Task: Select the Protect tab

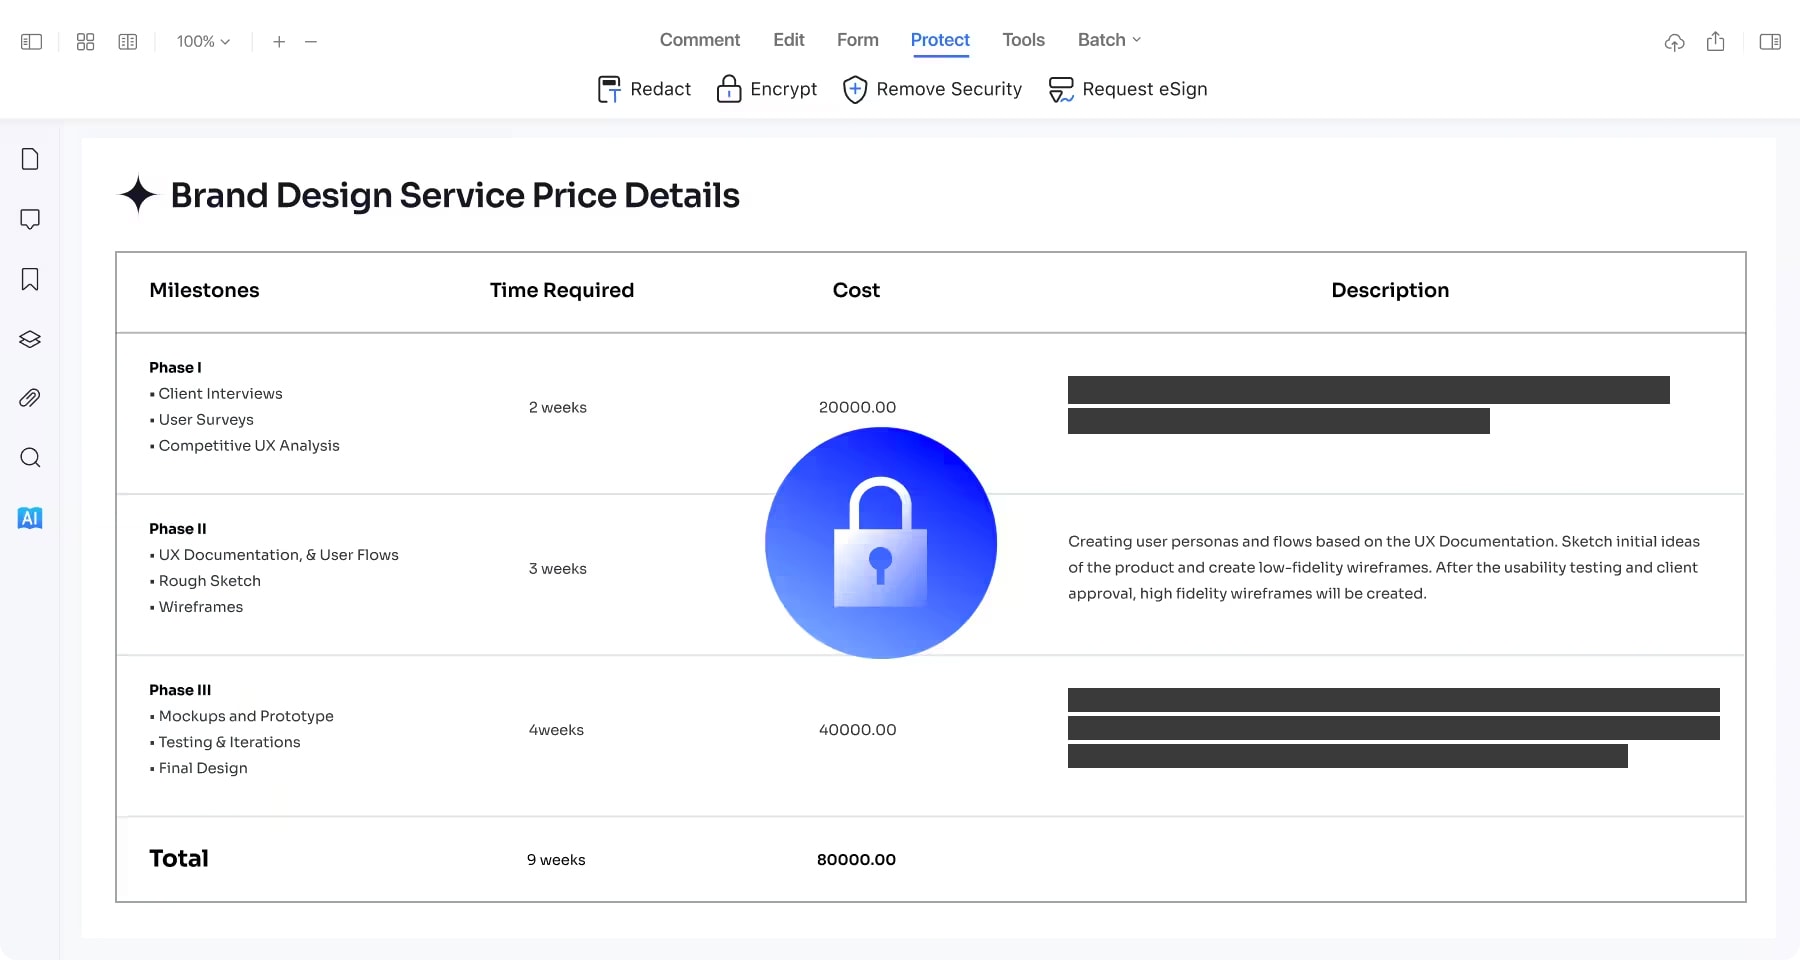Action: pyautogui.click(x=940, y=40)
